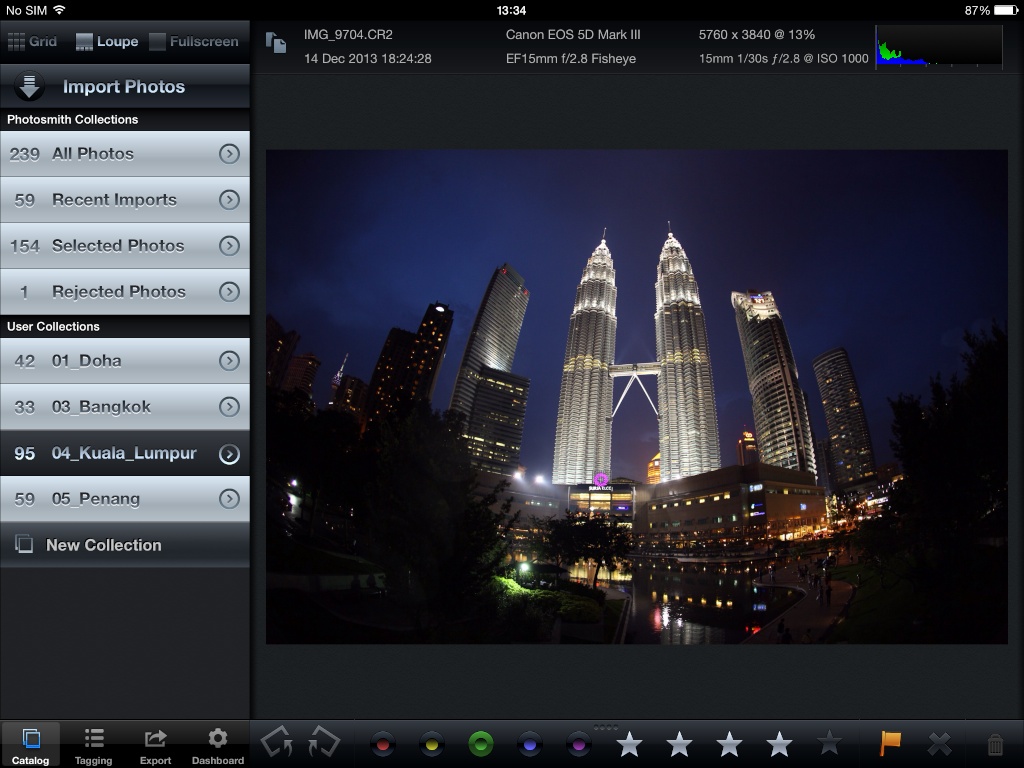The image size is (1024, 768).
Task: Expand Rejected Photos chevron
Action: [x=229, y=292]
